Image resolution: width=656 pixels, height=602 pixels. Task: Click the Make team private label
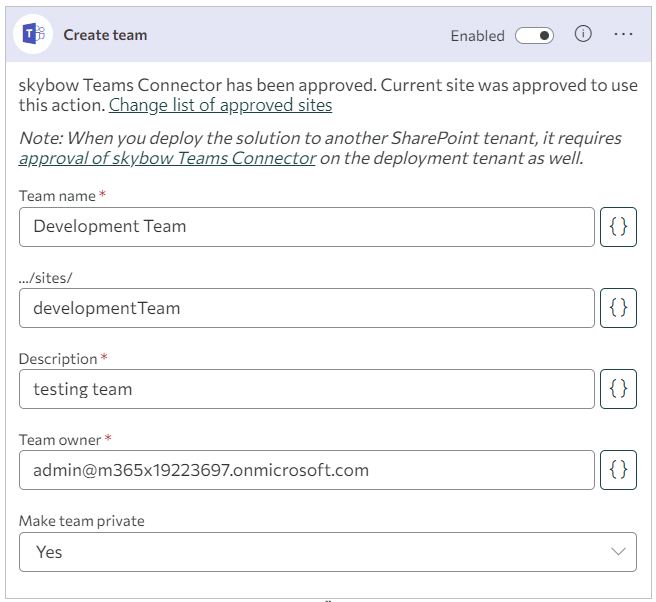(82, 521)
